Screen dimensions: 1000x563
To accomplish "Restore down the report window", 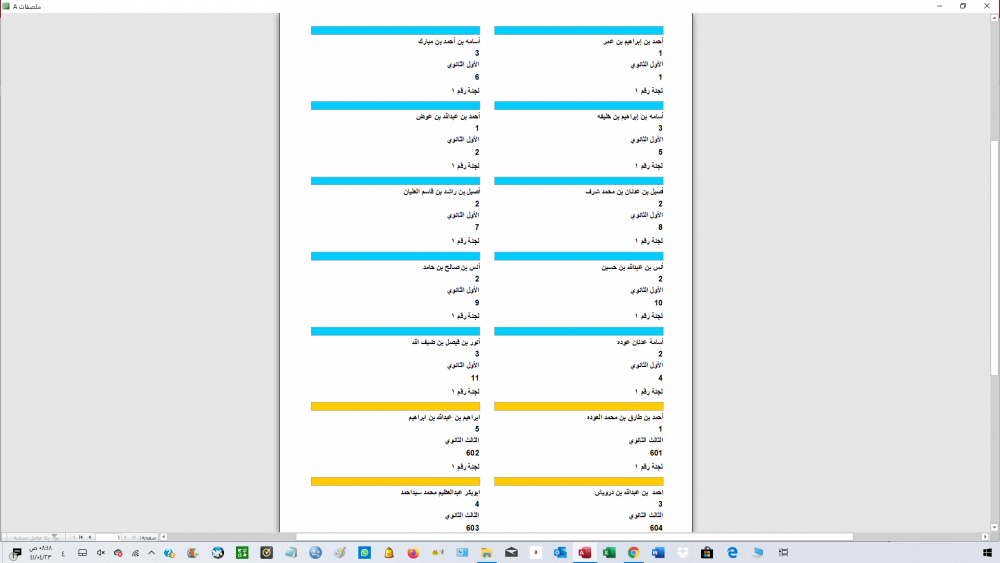I will pos(963,6).
